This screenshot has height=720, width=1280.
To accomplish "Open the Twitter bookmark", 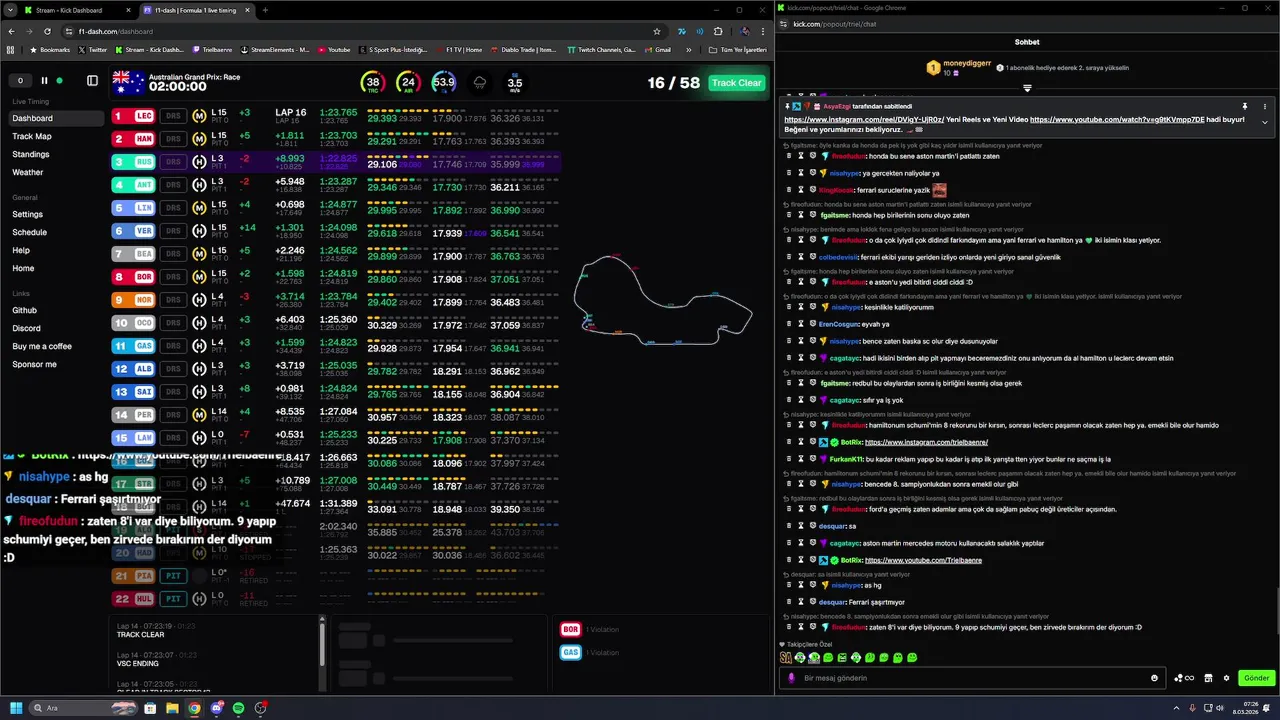I will tap(92, 49).
